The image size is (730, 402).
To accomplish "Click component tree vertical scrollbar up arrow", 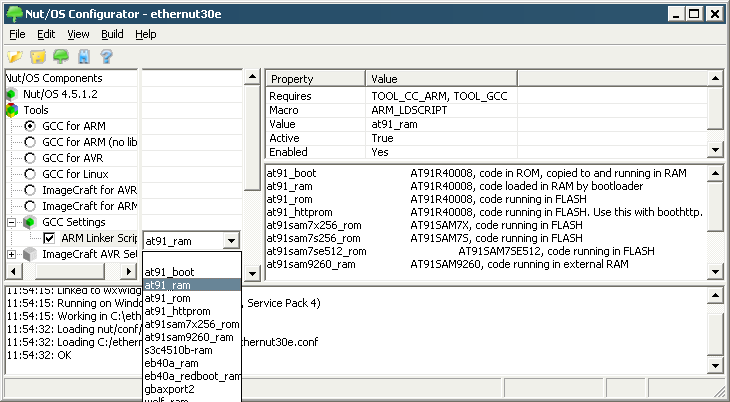I will pos(252,76).
